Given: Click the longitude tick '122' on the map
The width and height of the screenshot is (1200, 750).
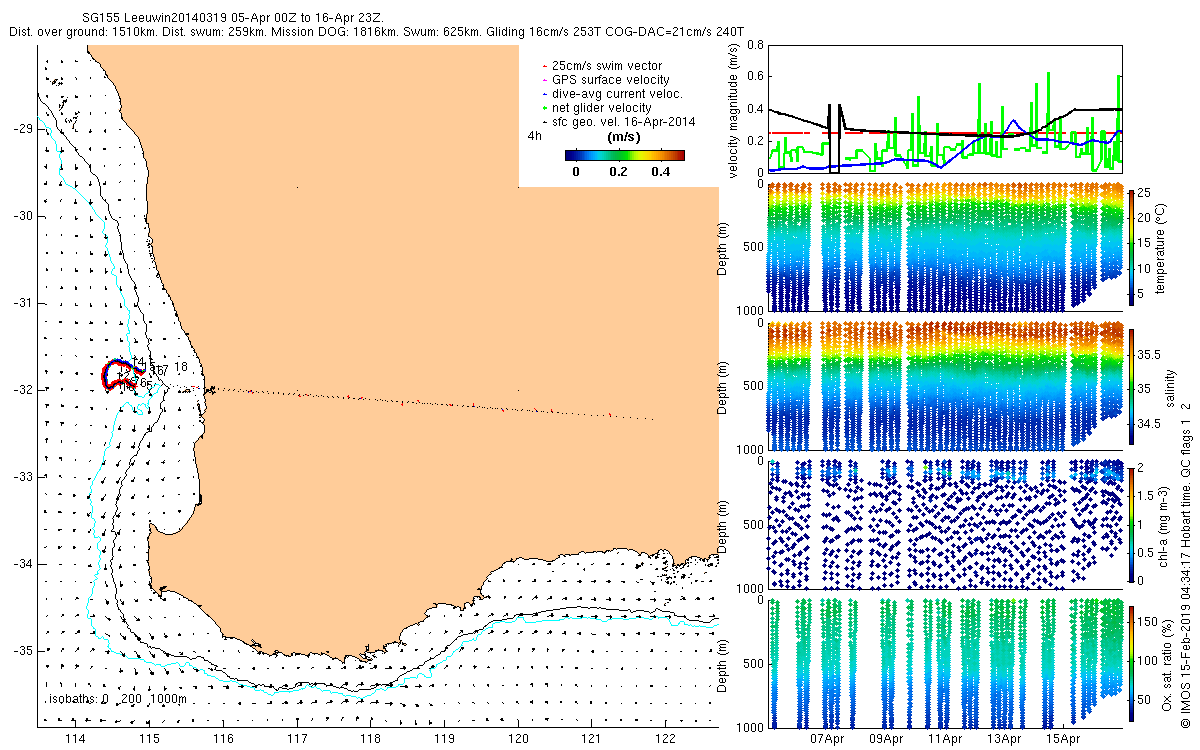Looking at the screenshot, I should 666,739.
